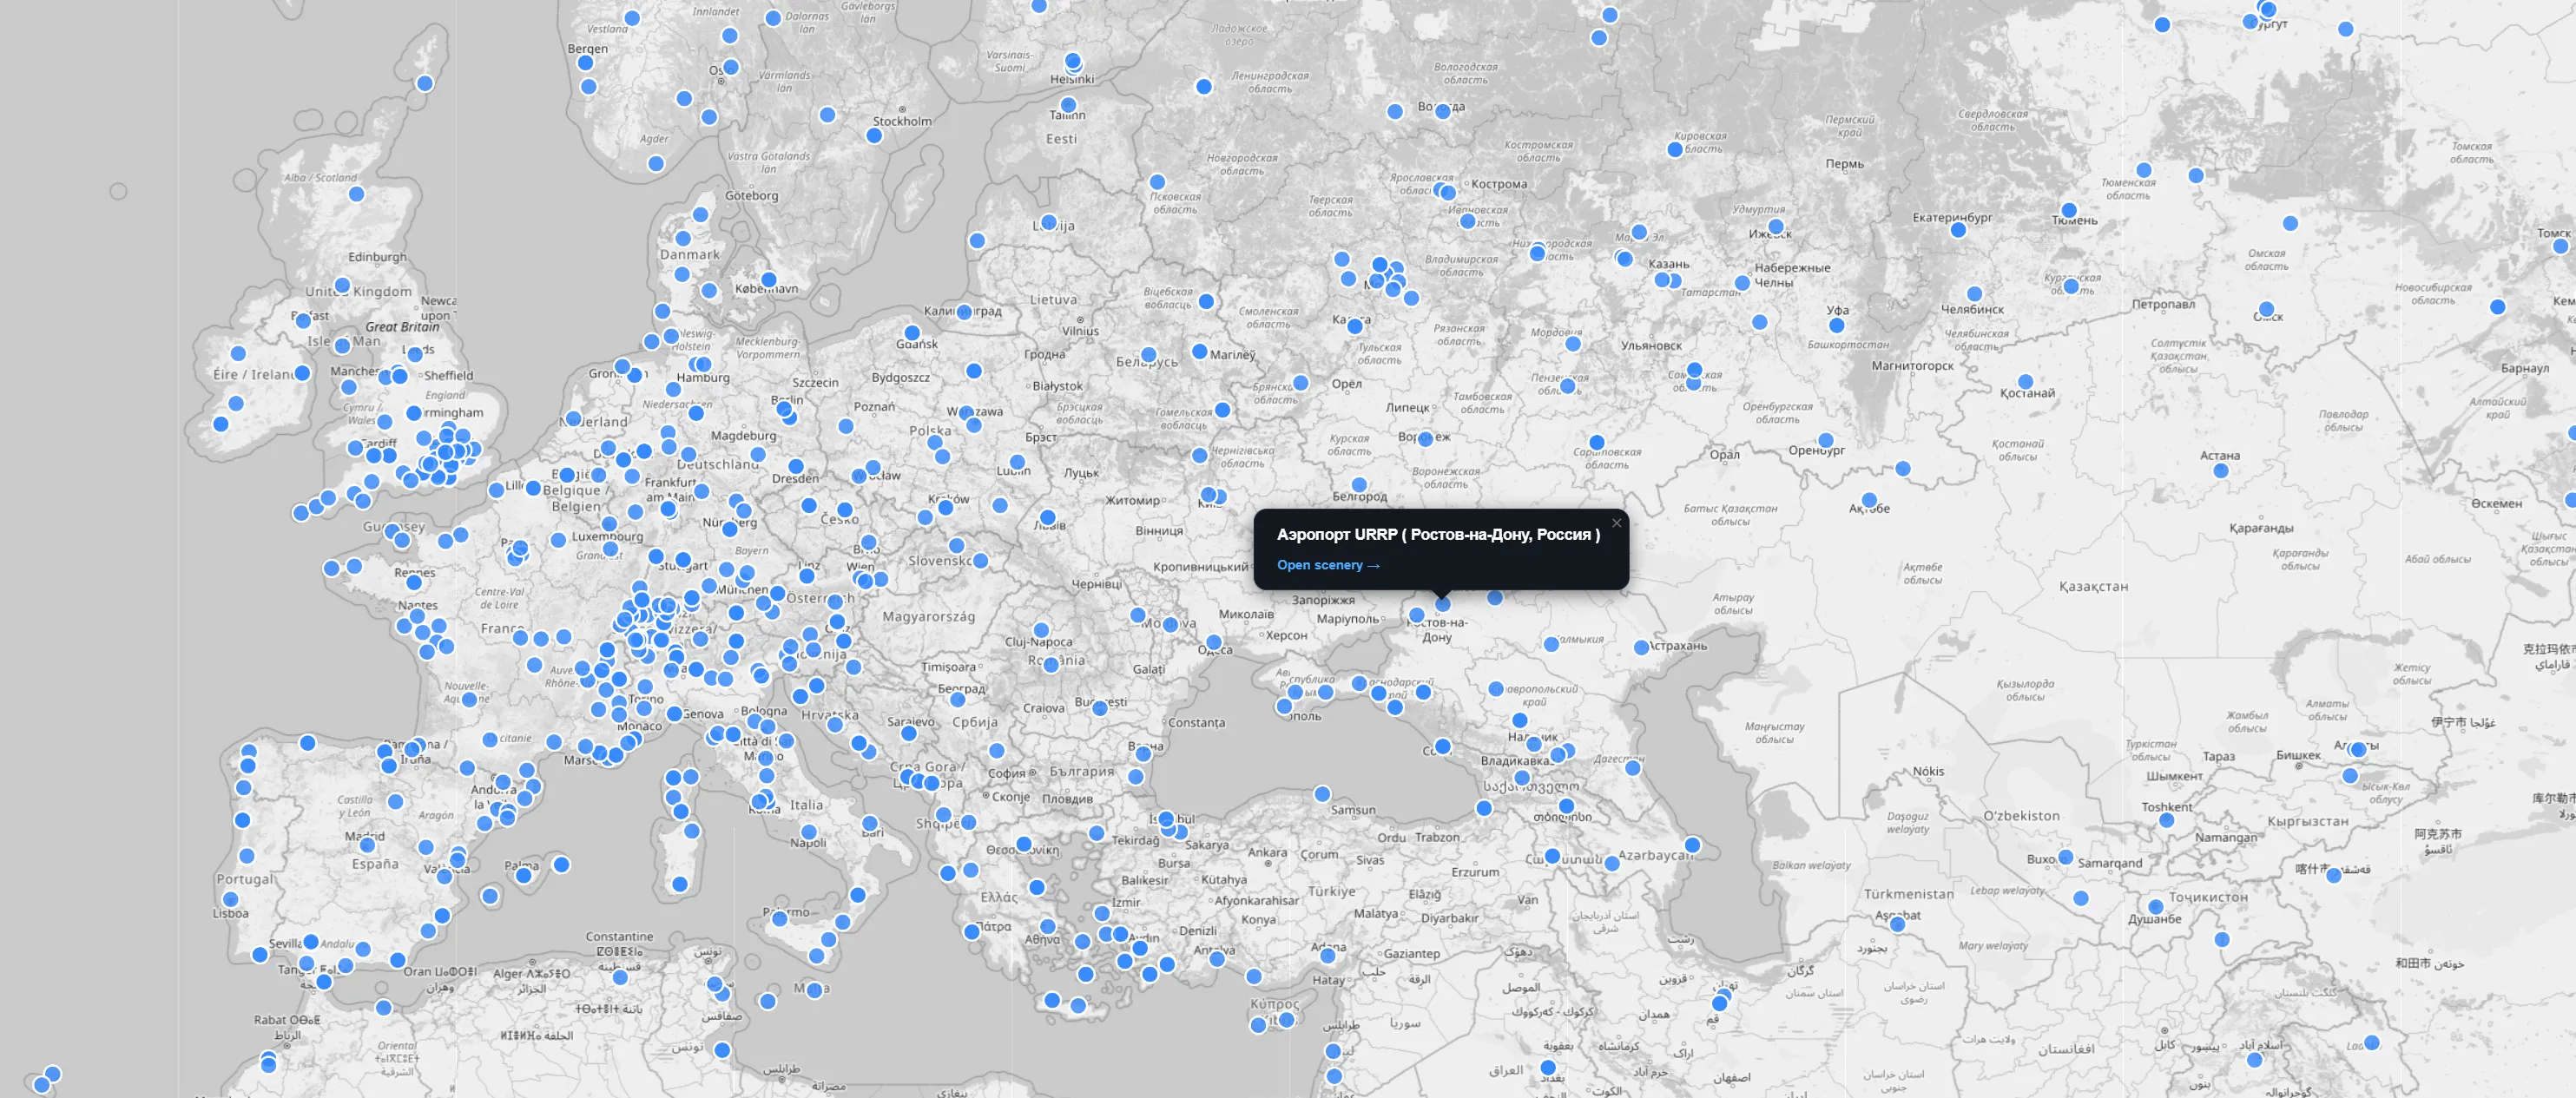Image resolution: width=2576 pixels, height=1098 pixels.
Task: Click the Bari airport marker
Action: click(x=870, y=823)
